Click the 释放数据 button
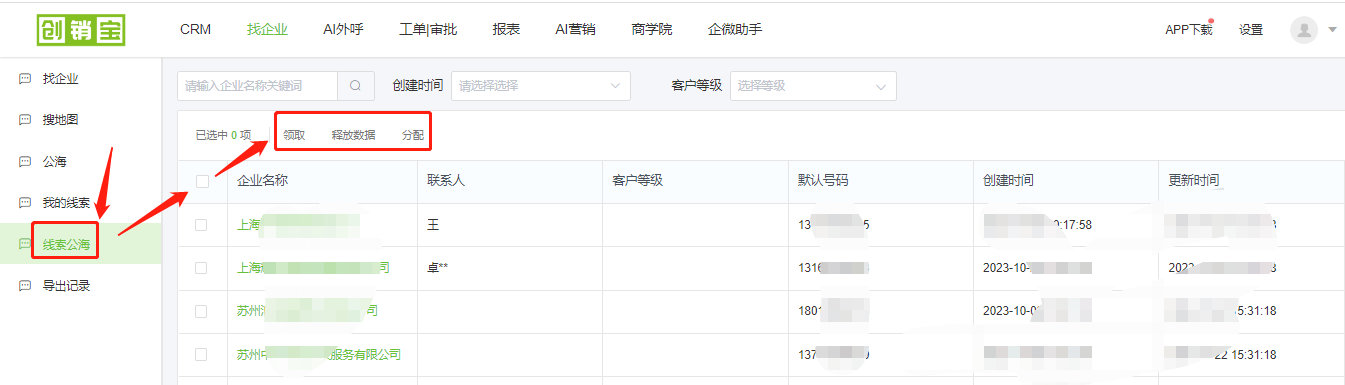The image size is (1345, 385). 354,135
